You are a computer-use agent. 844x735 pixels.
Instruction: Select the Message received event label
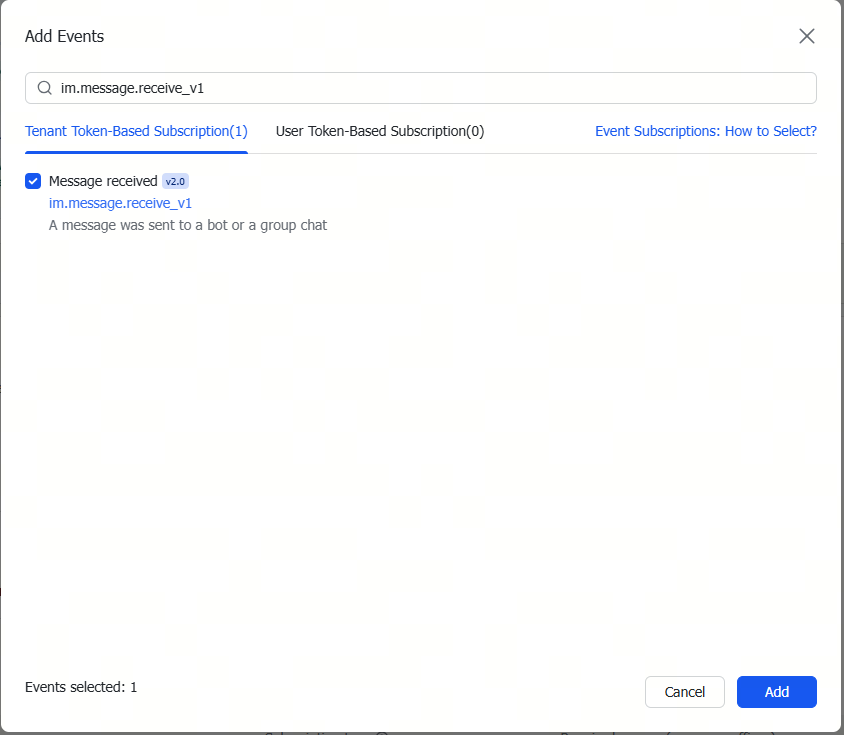click(x=103, y=181)
